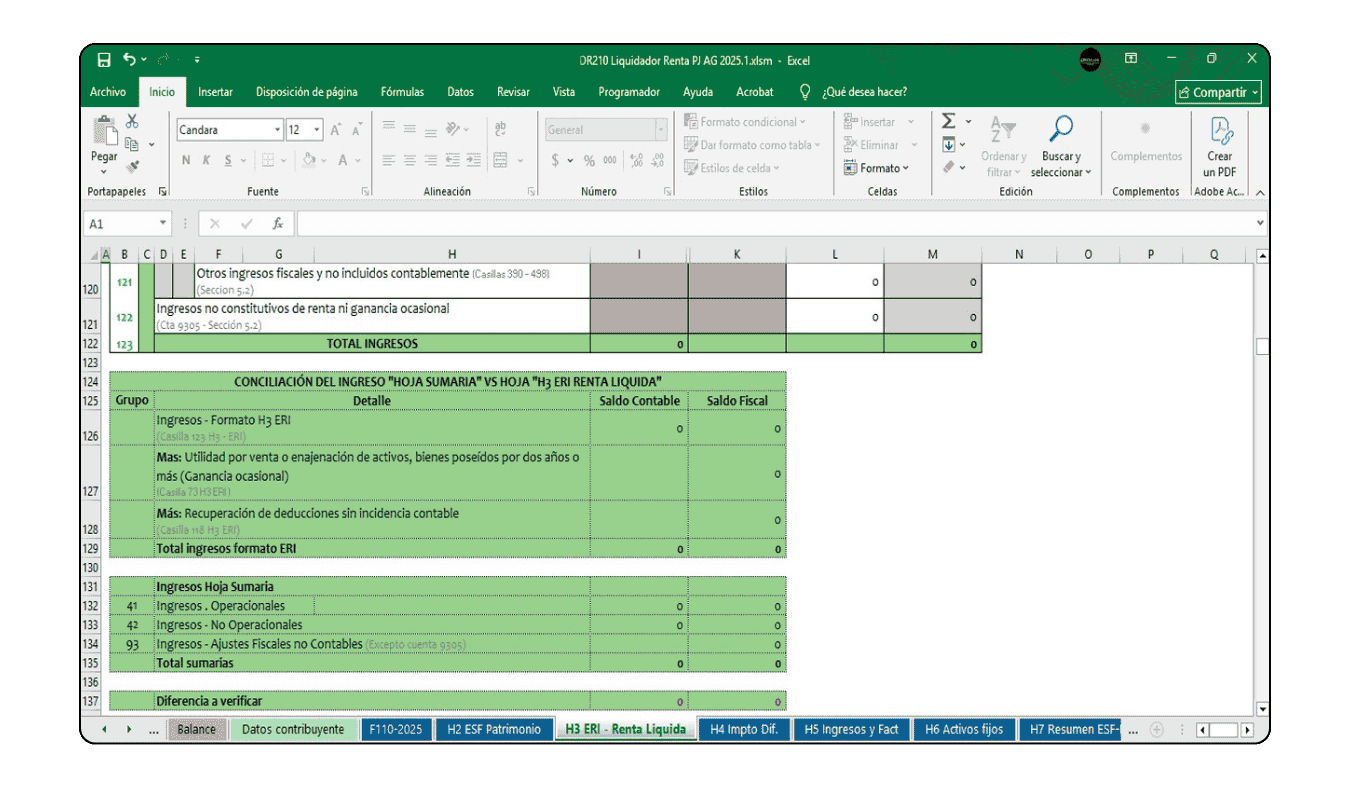Open the Candara font name dropdown

pos(277,130)
